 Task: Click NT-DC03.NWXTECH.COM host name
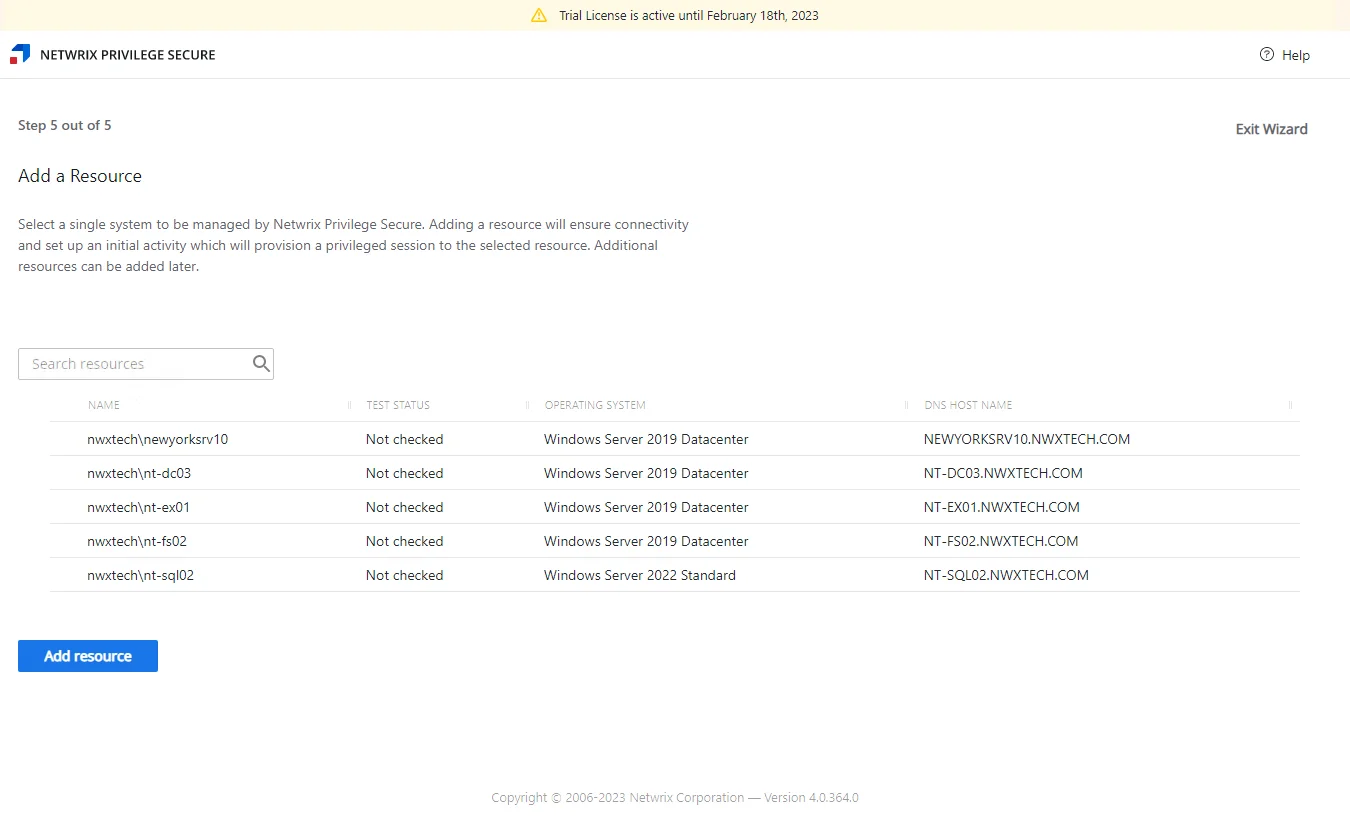tap(1003, 473)
